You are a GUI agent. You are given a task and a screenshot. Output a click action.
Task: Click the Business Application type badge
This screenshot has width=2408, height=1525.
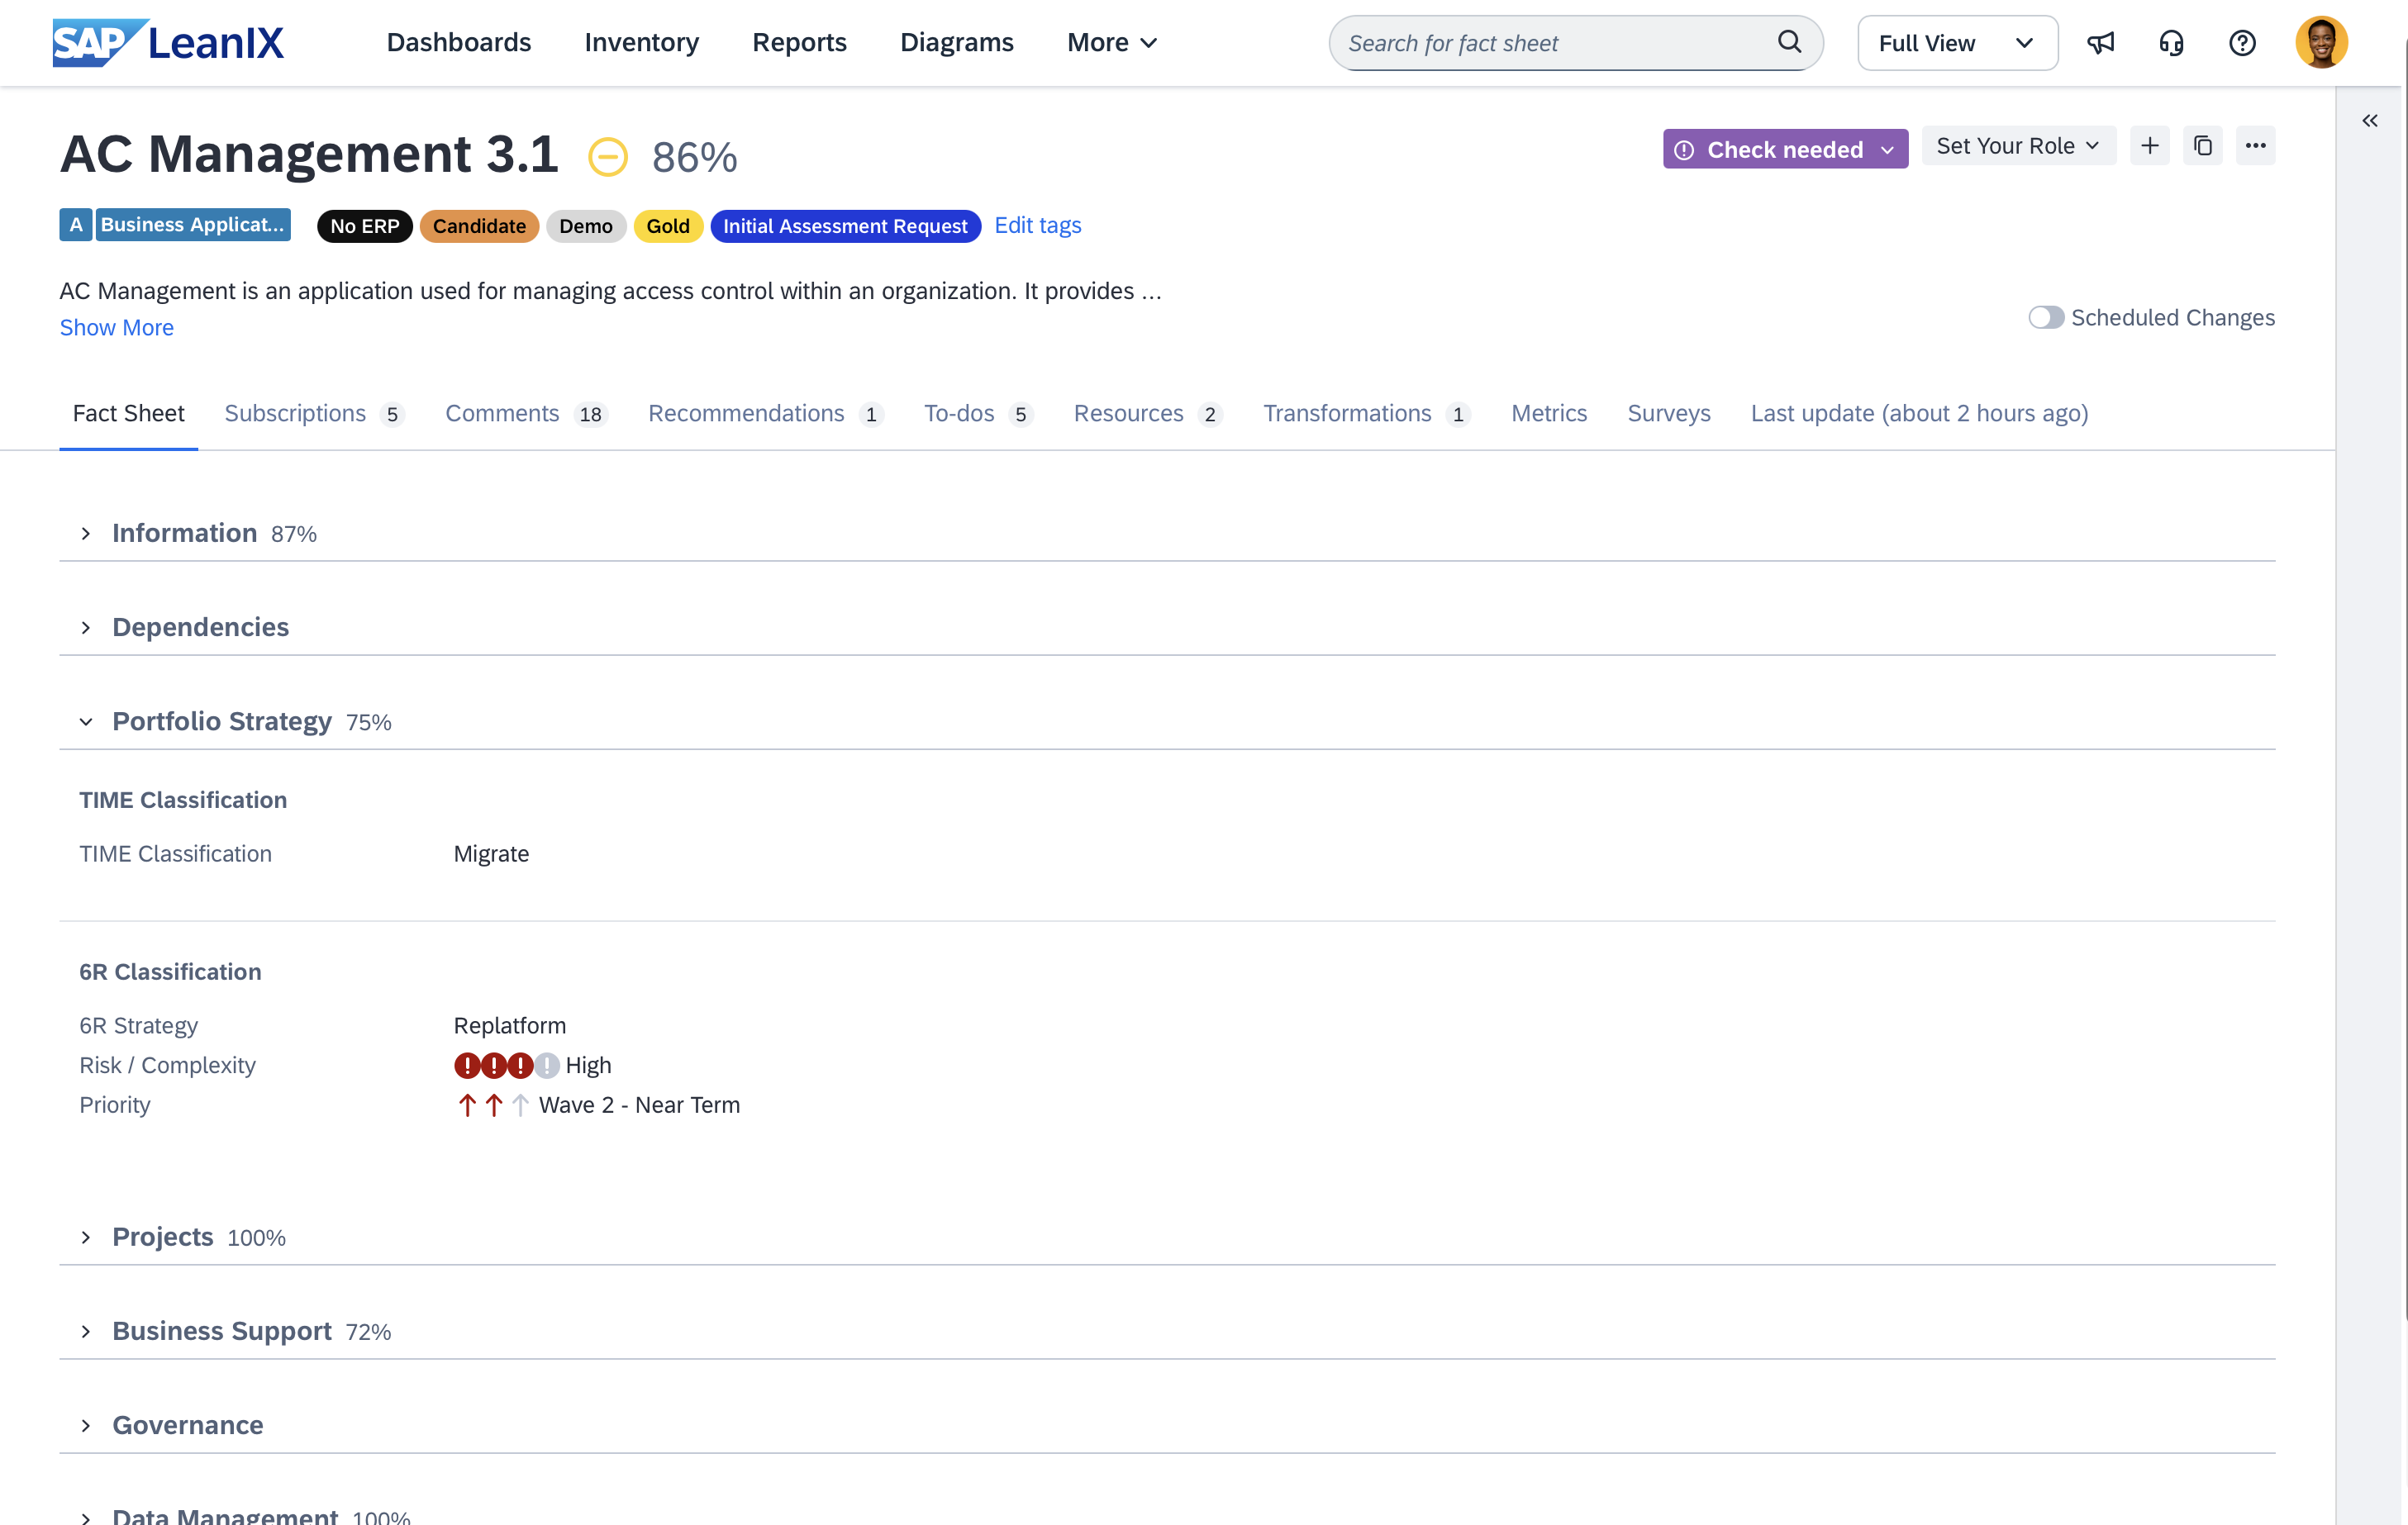click(x=175, y=225)
